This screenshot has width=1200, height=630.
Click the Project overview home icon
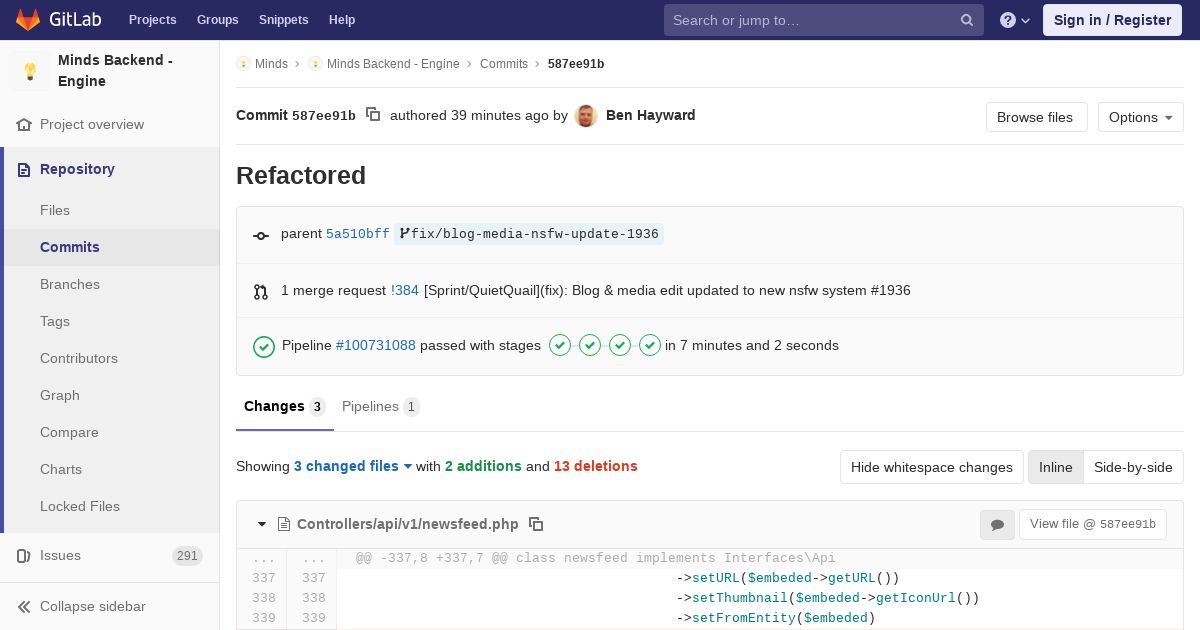24,125
